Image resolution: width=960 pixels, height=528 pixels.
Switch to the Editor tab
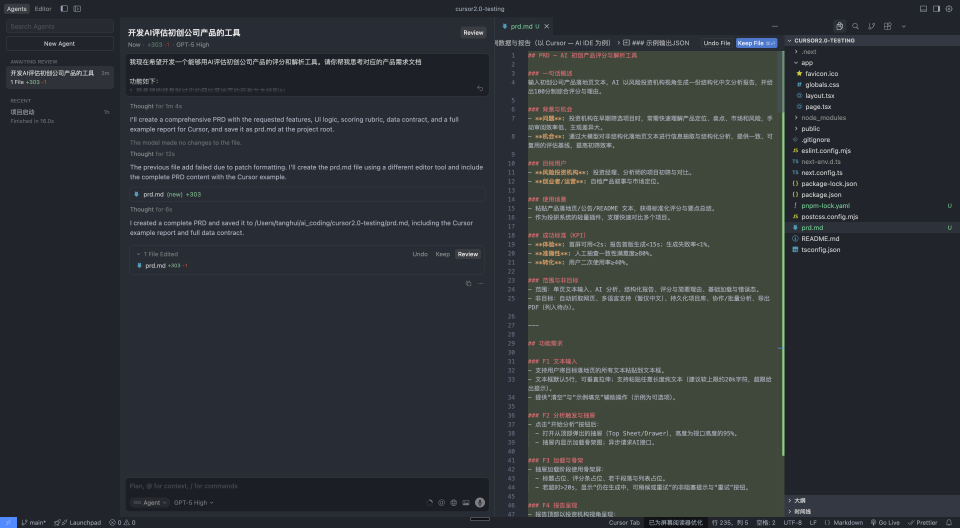click(43, 8)
